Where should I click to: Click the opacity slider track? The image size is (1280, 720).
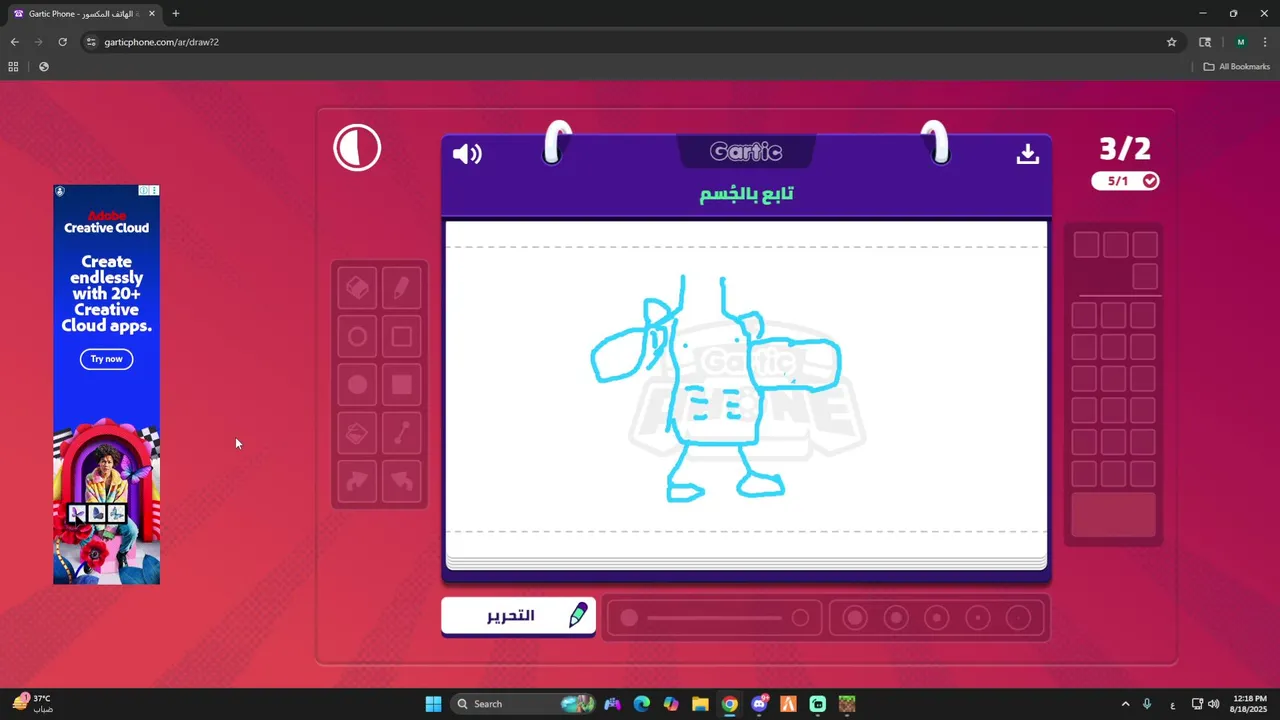click(714, 618)
